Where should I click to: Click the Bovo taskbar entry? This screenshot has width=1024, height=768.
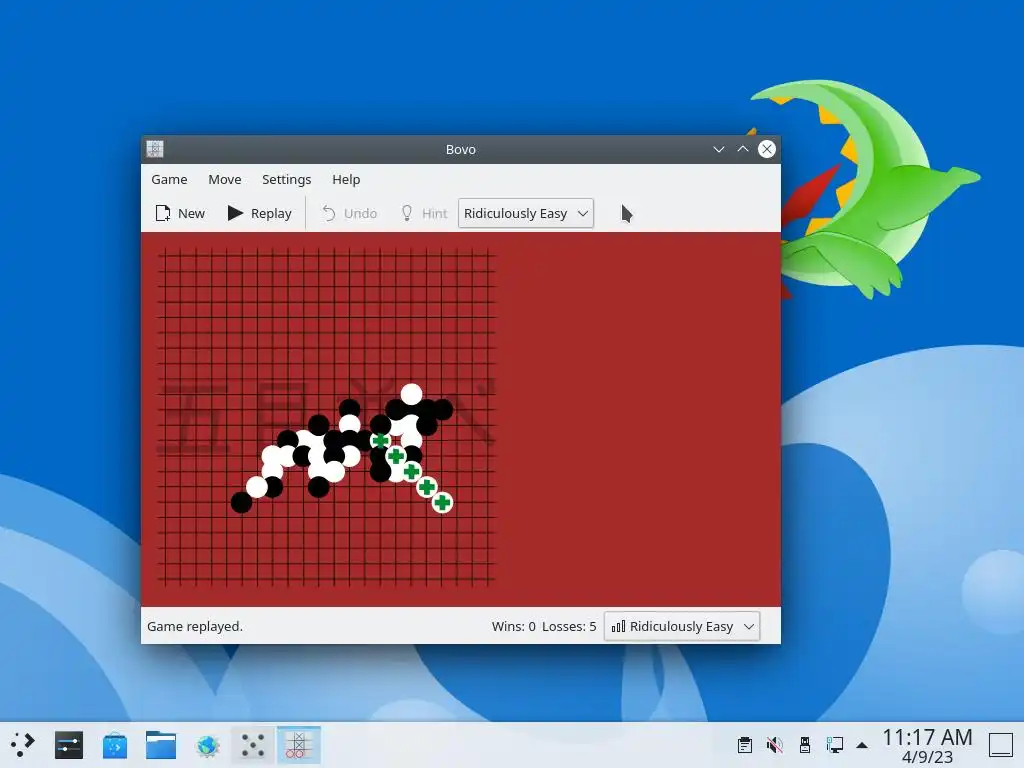click(x=298, y=744)
